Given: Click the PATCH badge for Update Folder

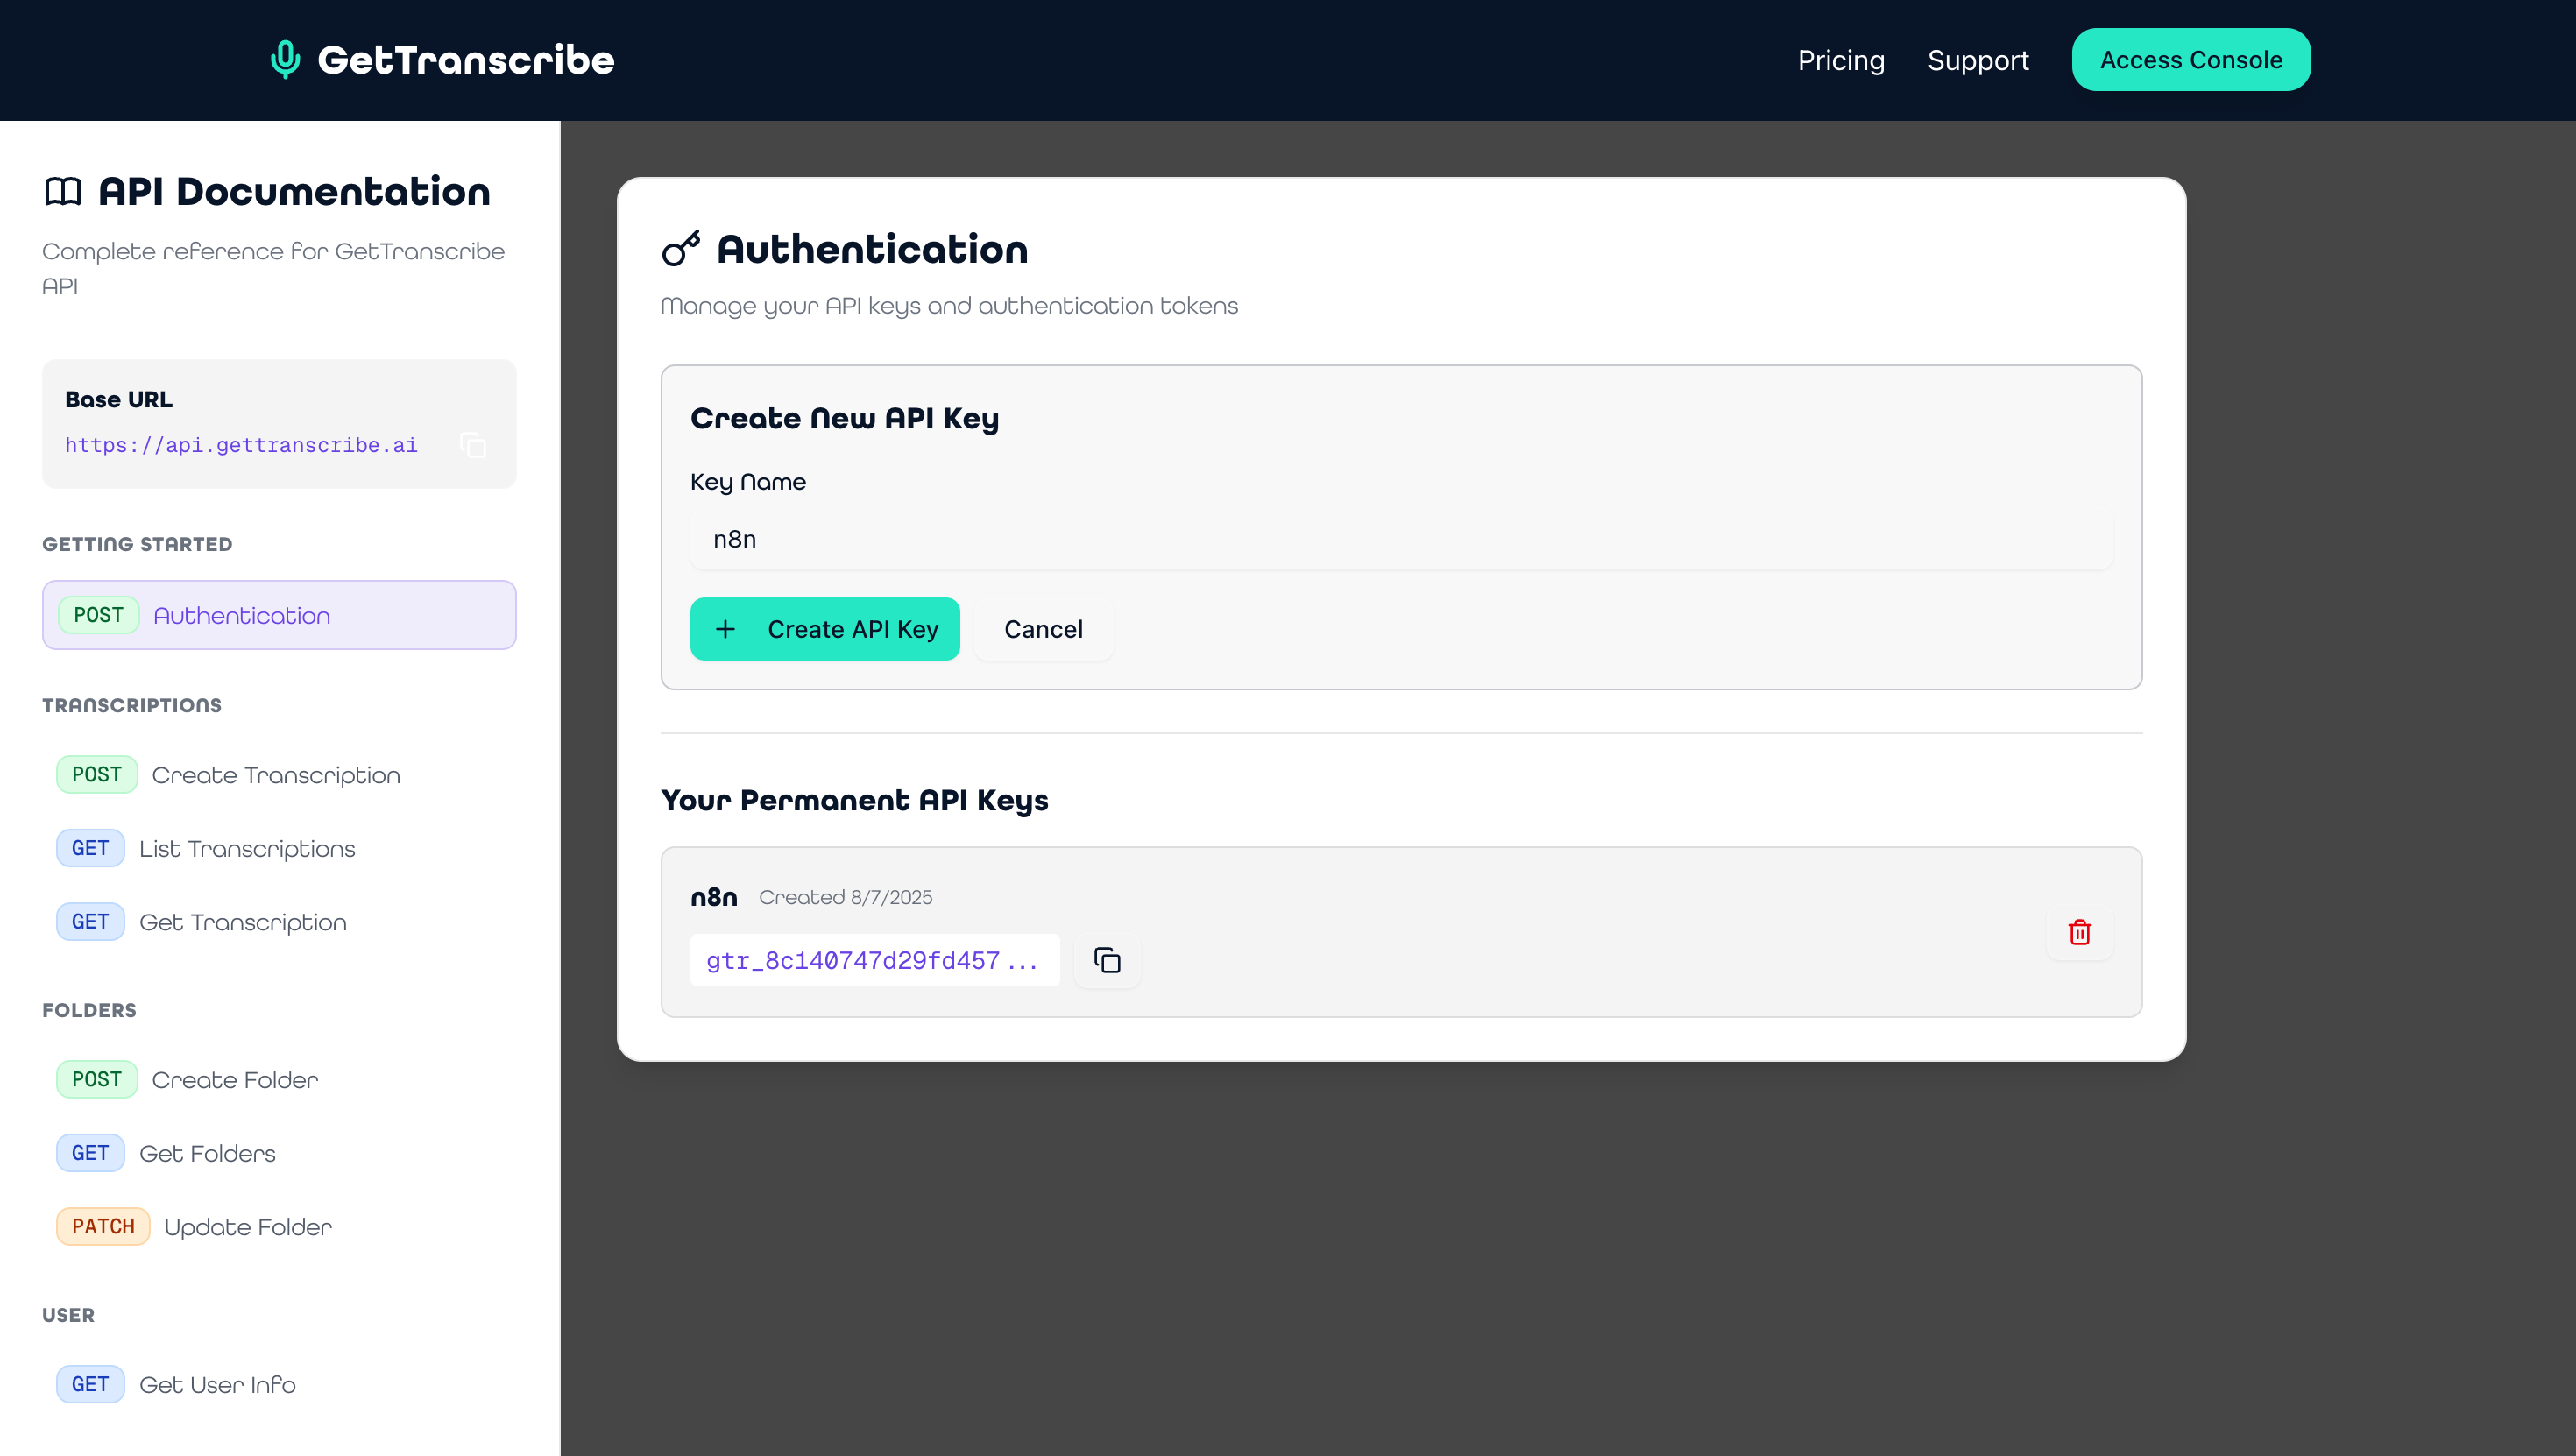Looking at the screenshot, I should point(103,1227).
